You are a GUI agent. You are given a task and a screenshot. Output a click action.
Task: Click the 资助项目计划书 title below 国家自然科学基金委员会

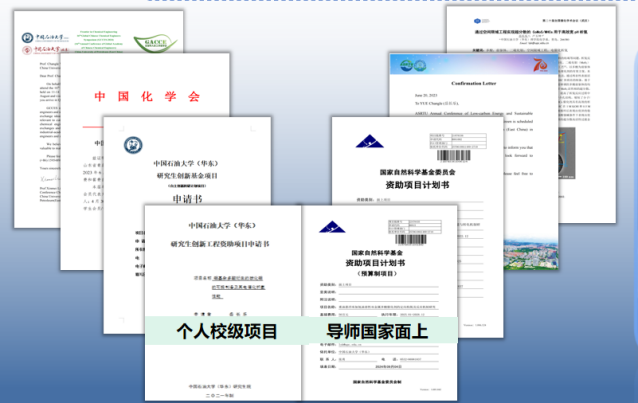417,185
